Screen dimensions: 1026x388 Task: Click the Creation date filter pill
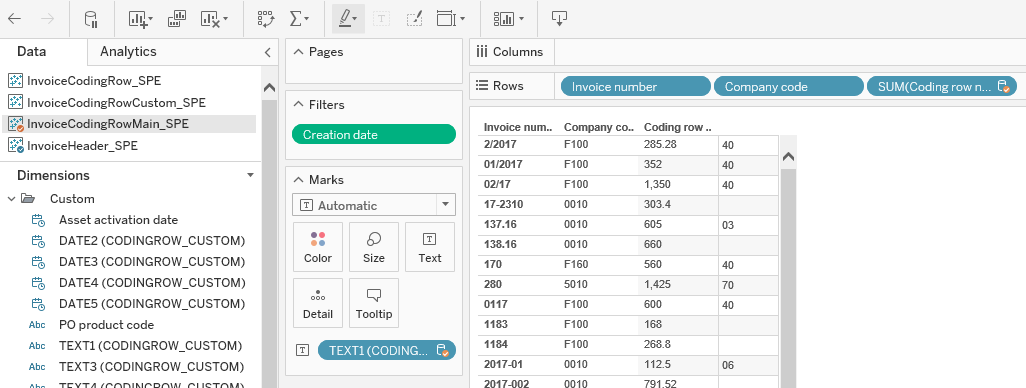[x=374, y=135]
